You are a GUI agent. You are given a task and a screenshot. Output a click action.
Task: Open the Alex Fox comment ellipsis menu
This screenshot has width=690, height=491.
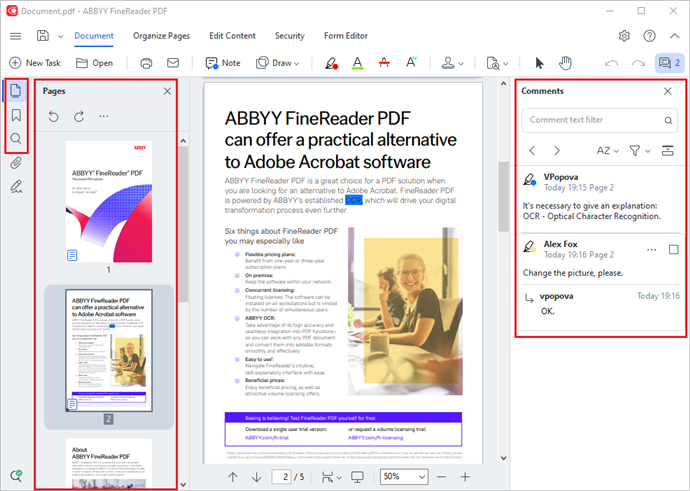[x=651, y=250]
